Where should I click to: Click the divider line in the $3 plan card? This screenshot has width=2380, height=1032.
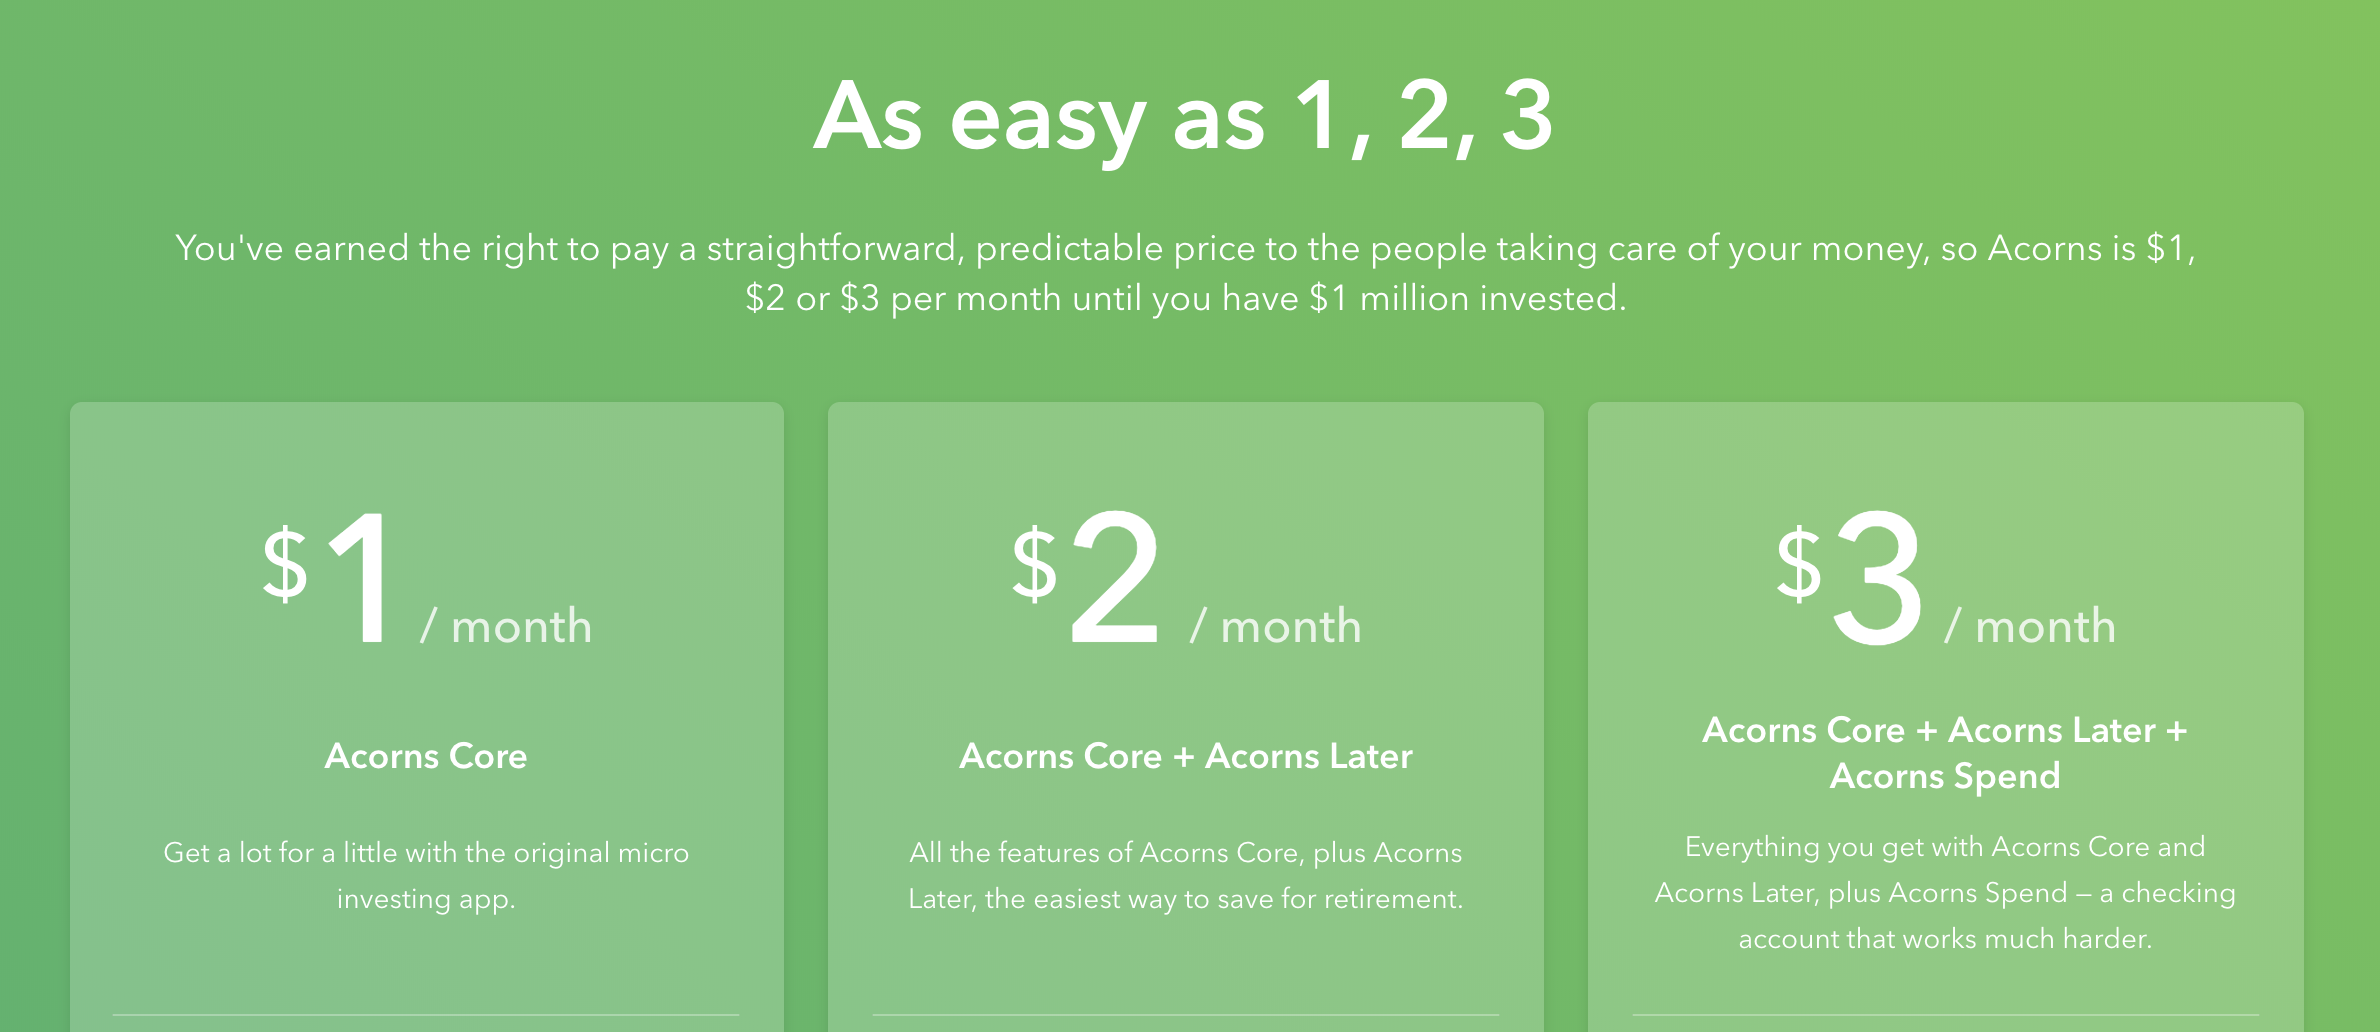coord(1945,1015)
